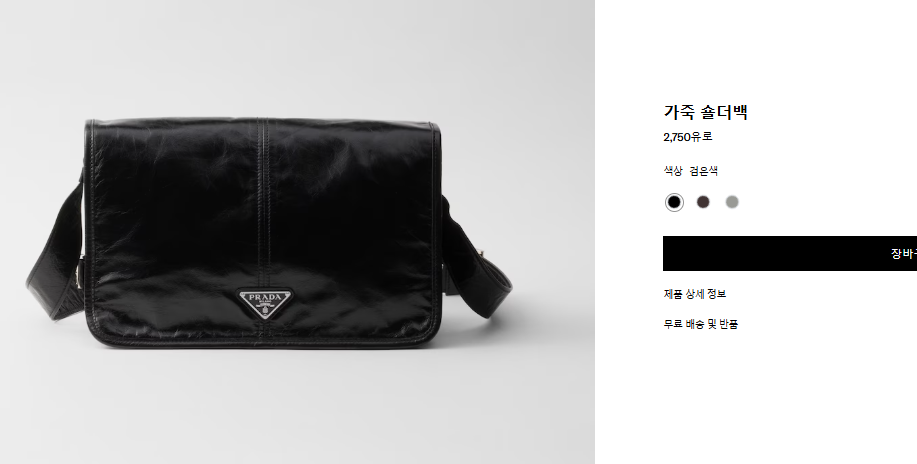Click the bottom edge of the bag flap
The width and height of the screenshot is (917, 464).
point(263,340)
